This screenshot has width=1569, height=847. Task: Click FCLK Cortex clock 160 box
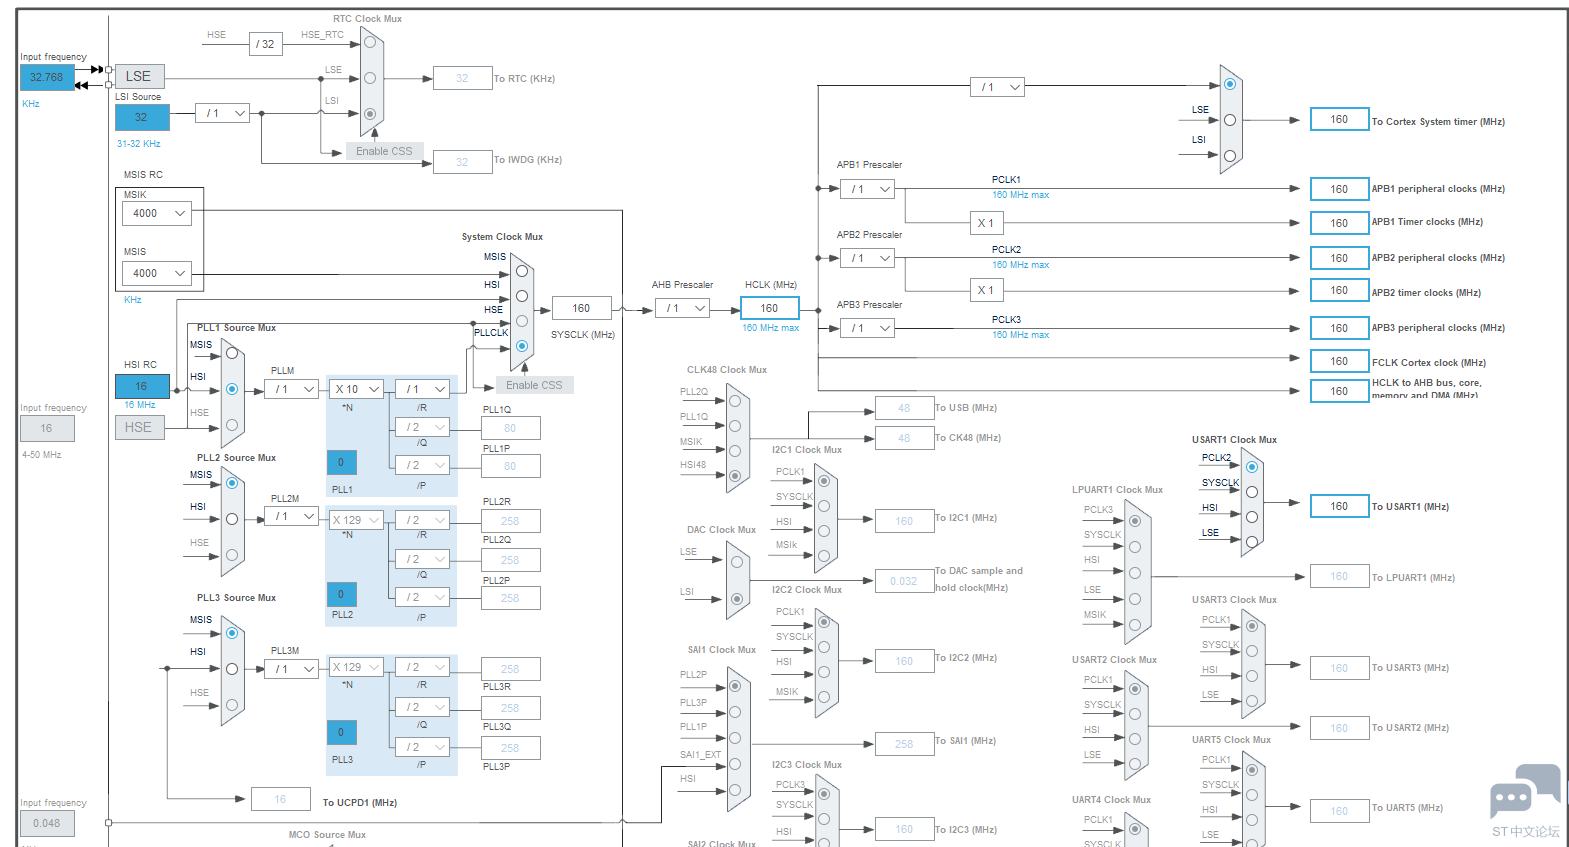(1339, 361)
